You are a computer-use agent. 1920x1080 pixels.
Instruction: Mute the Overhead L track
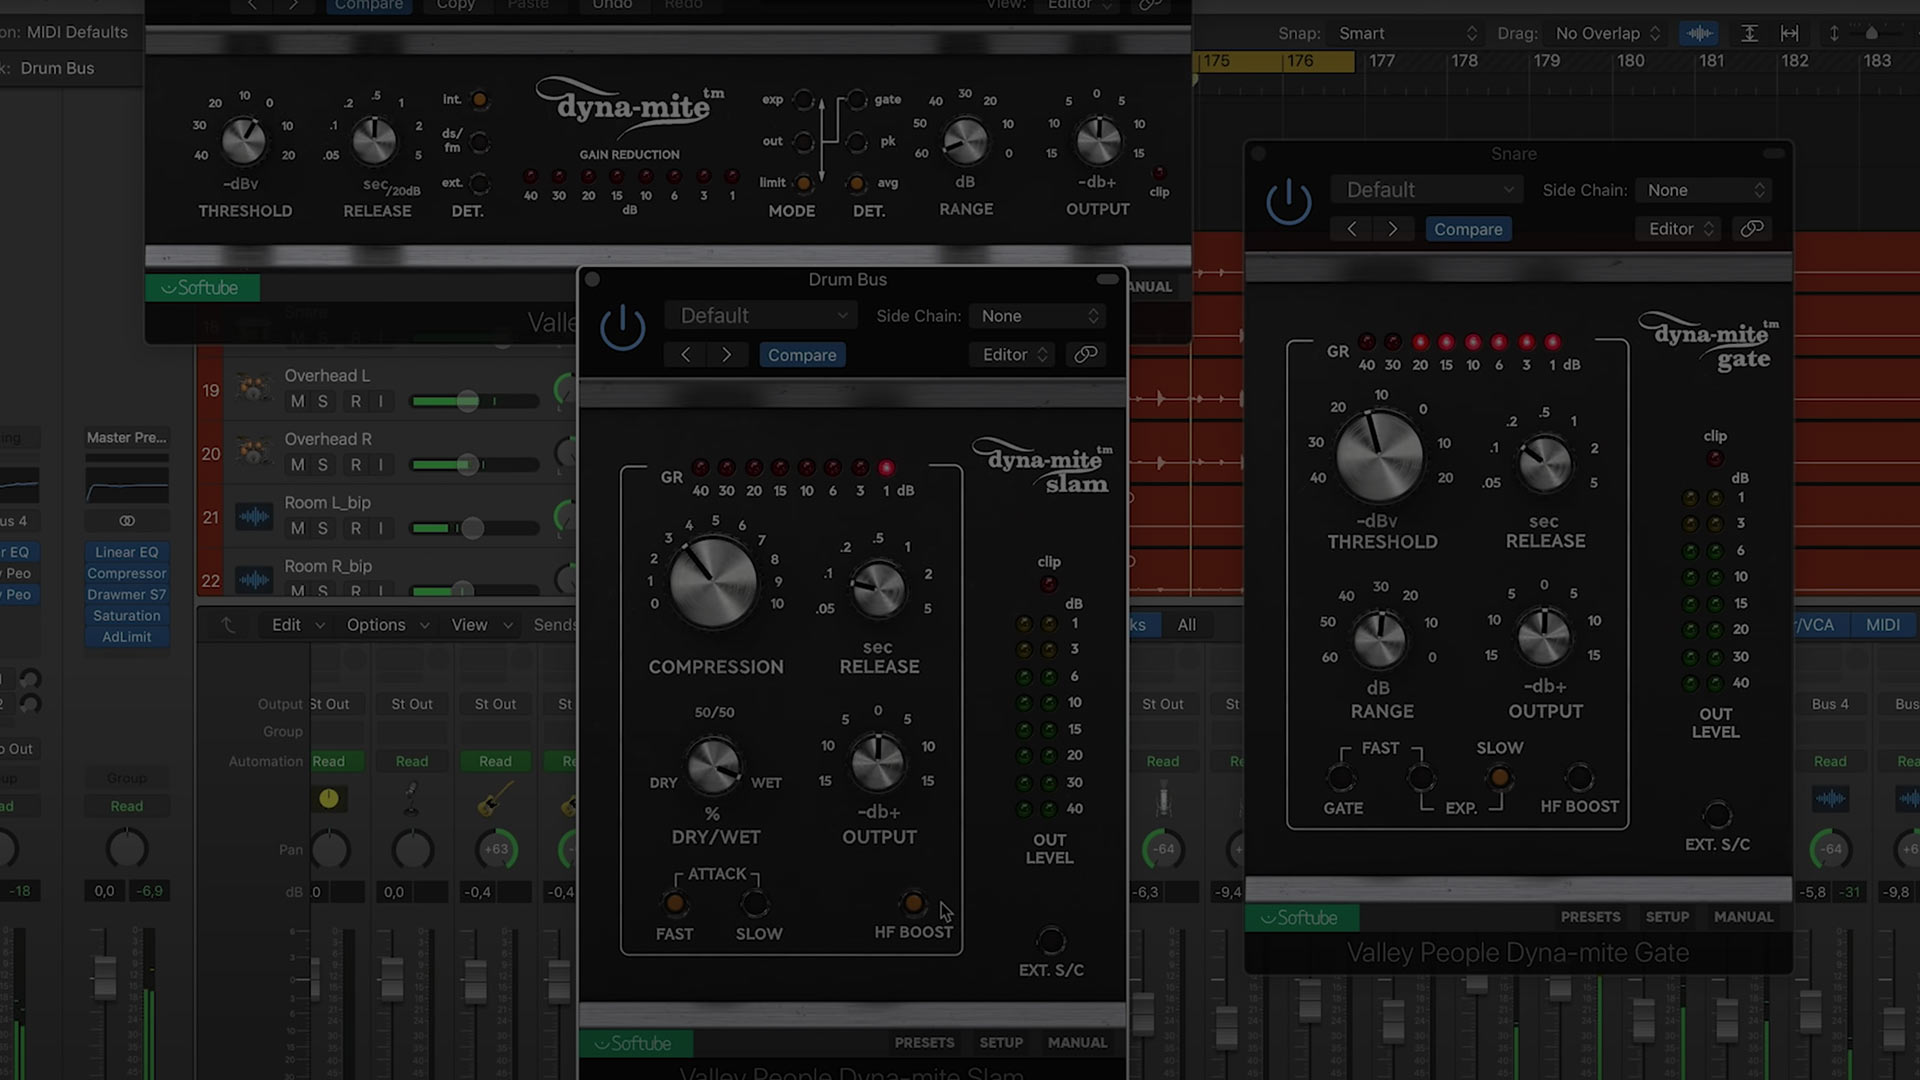297,401
